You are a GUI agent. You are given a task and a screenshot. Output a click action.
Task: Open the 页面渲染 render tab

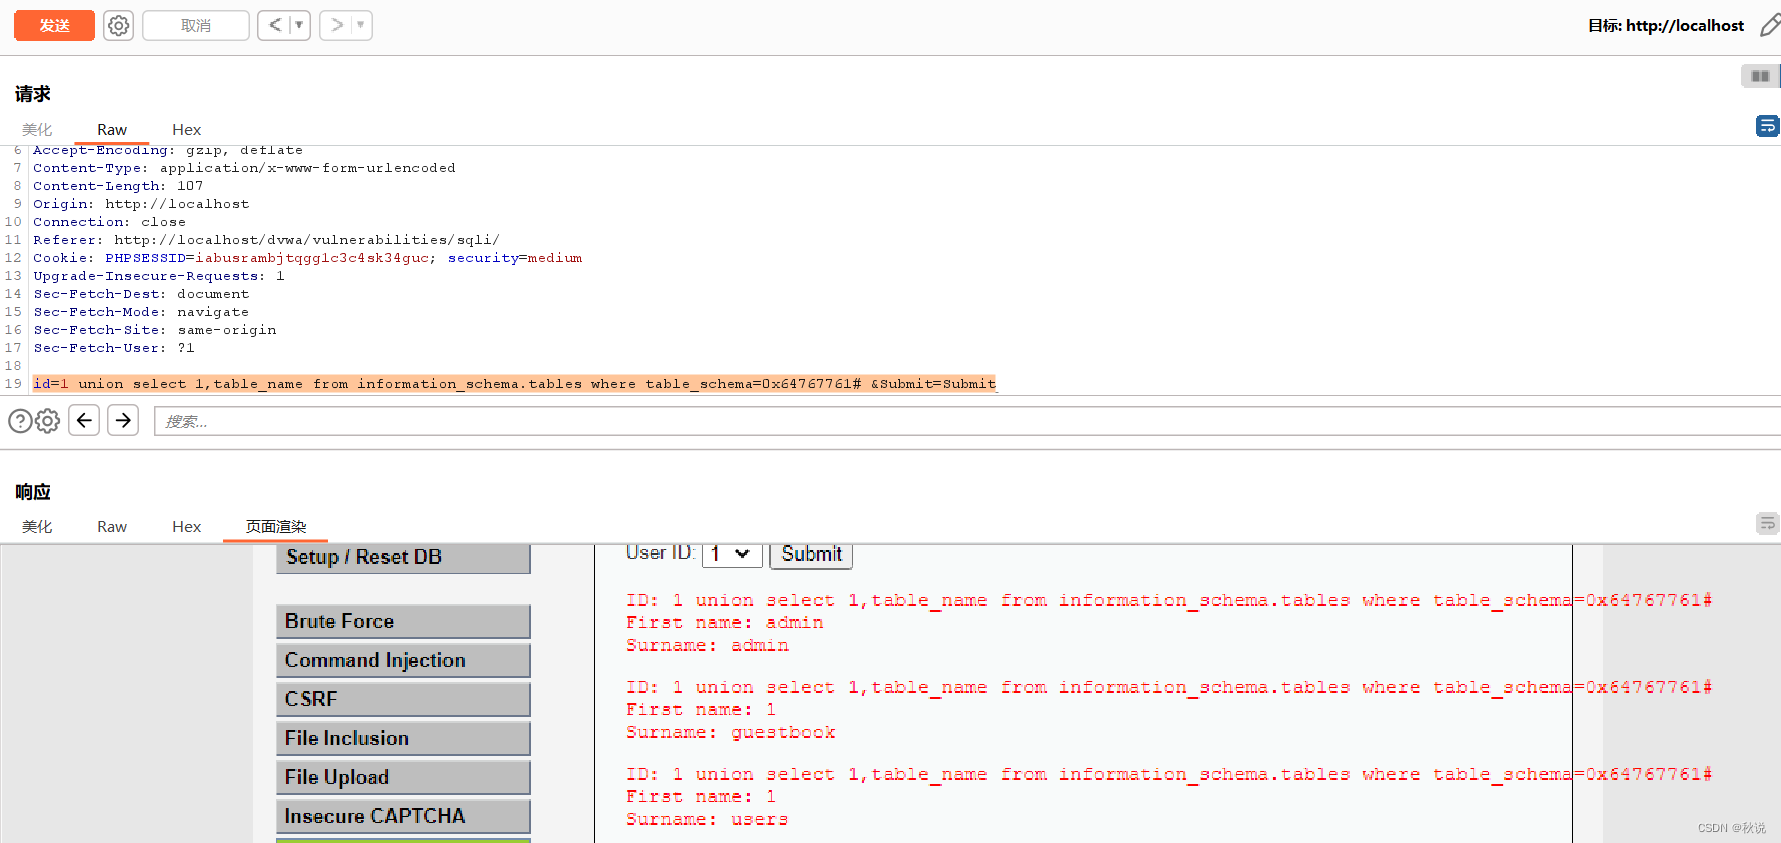276,527
